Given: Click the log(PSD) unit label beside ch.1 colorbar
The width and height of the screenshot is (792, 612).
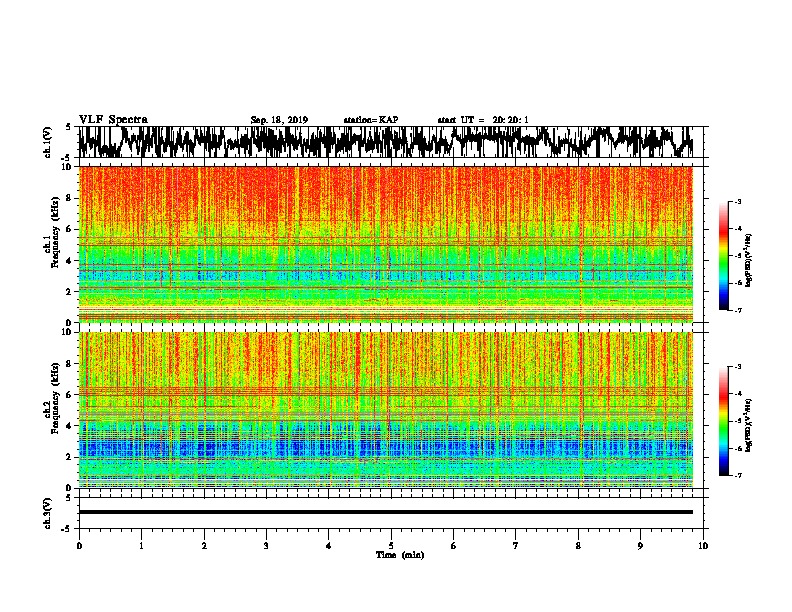Looking at the screenshot, I should (749, 260).
